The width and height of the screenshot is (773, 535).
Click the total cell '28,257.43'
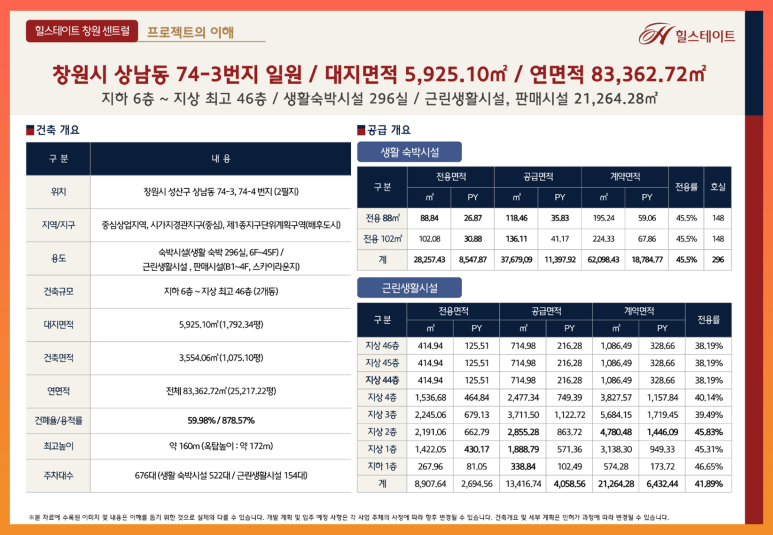click(x=429, y=259)
